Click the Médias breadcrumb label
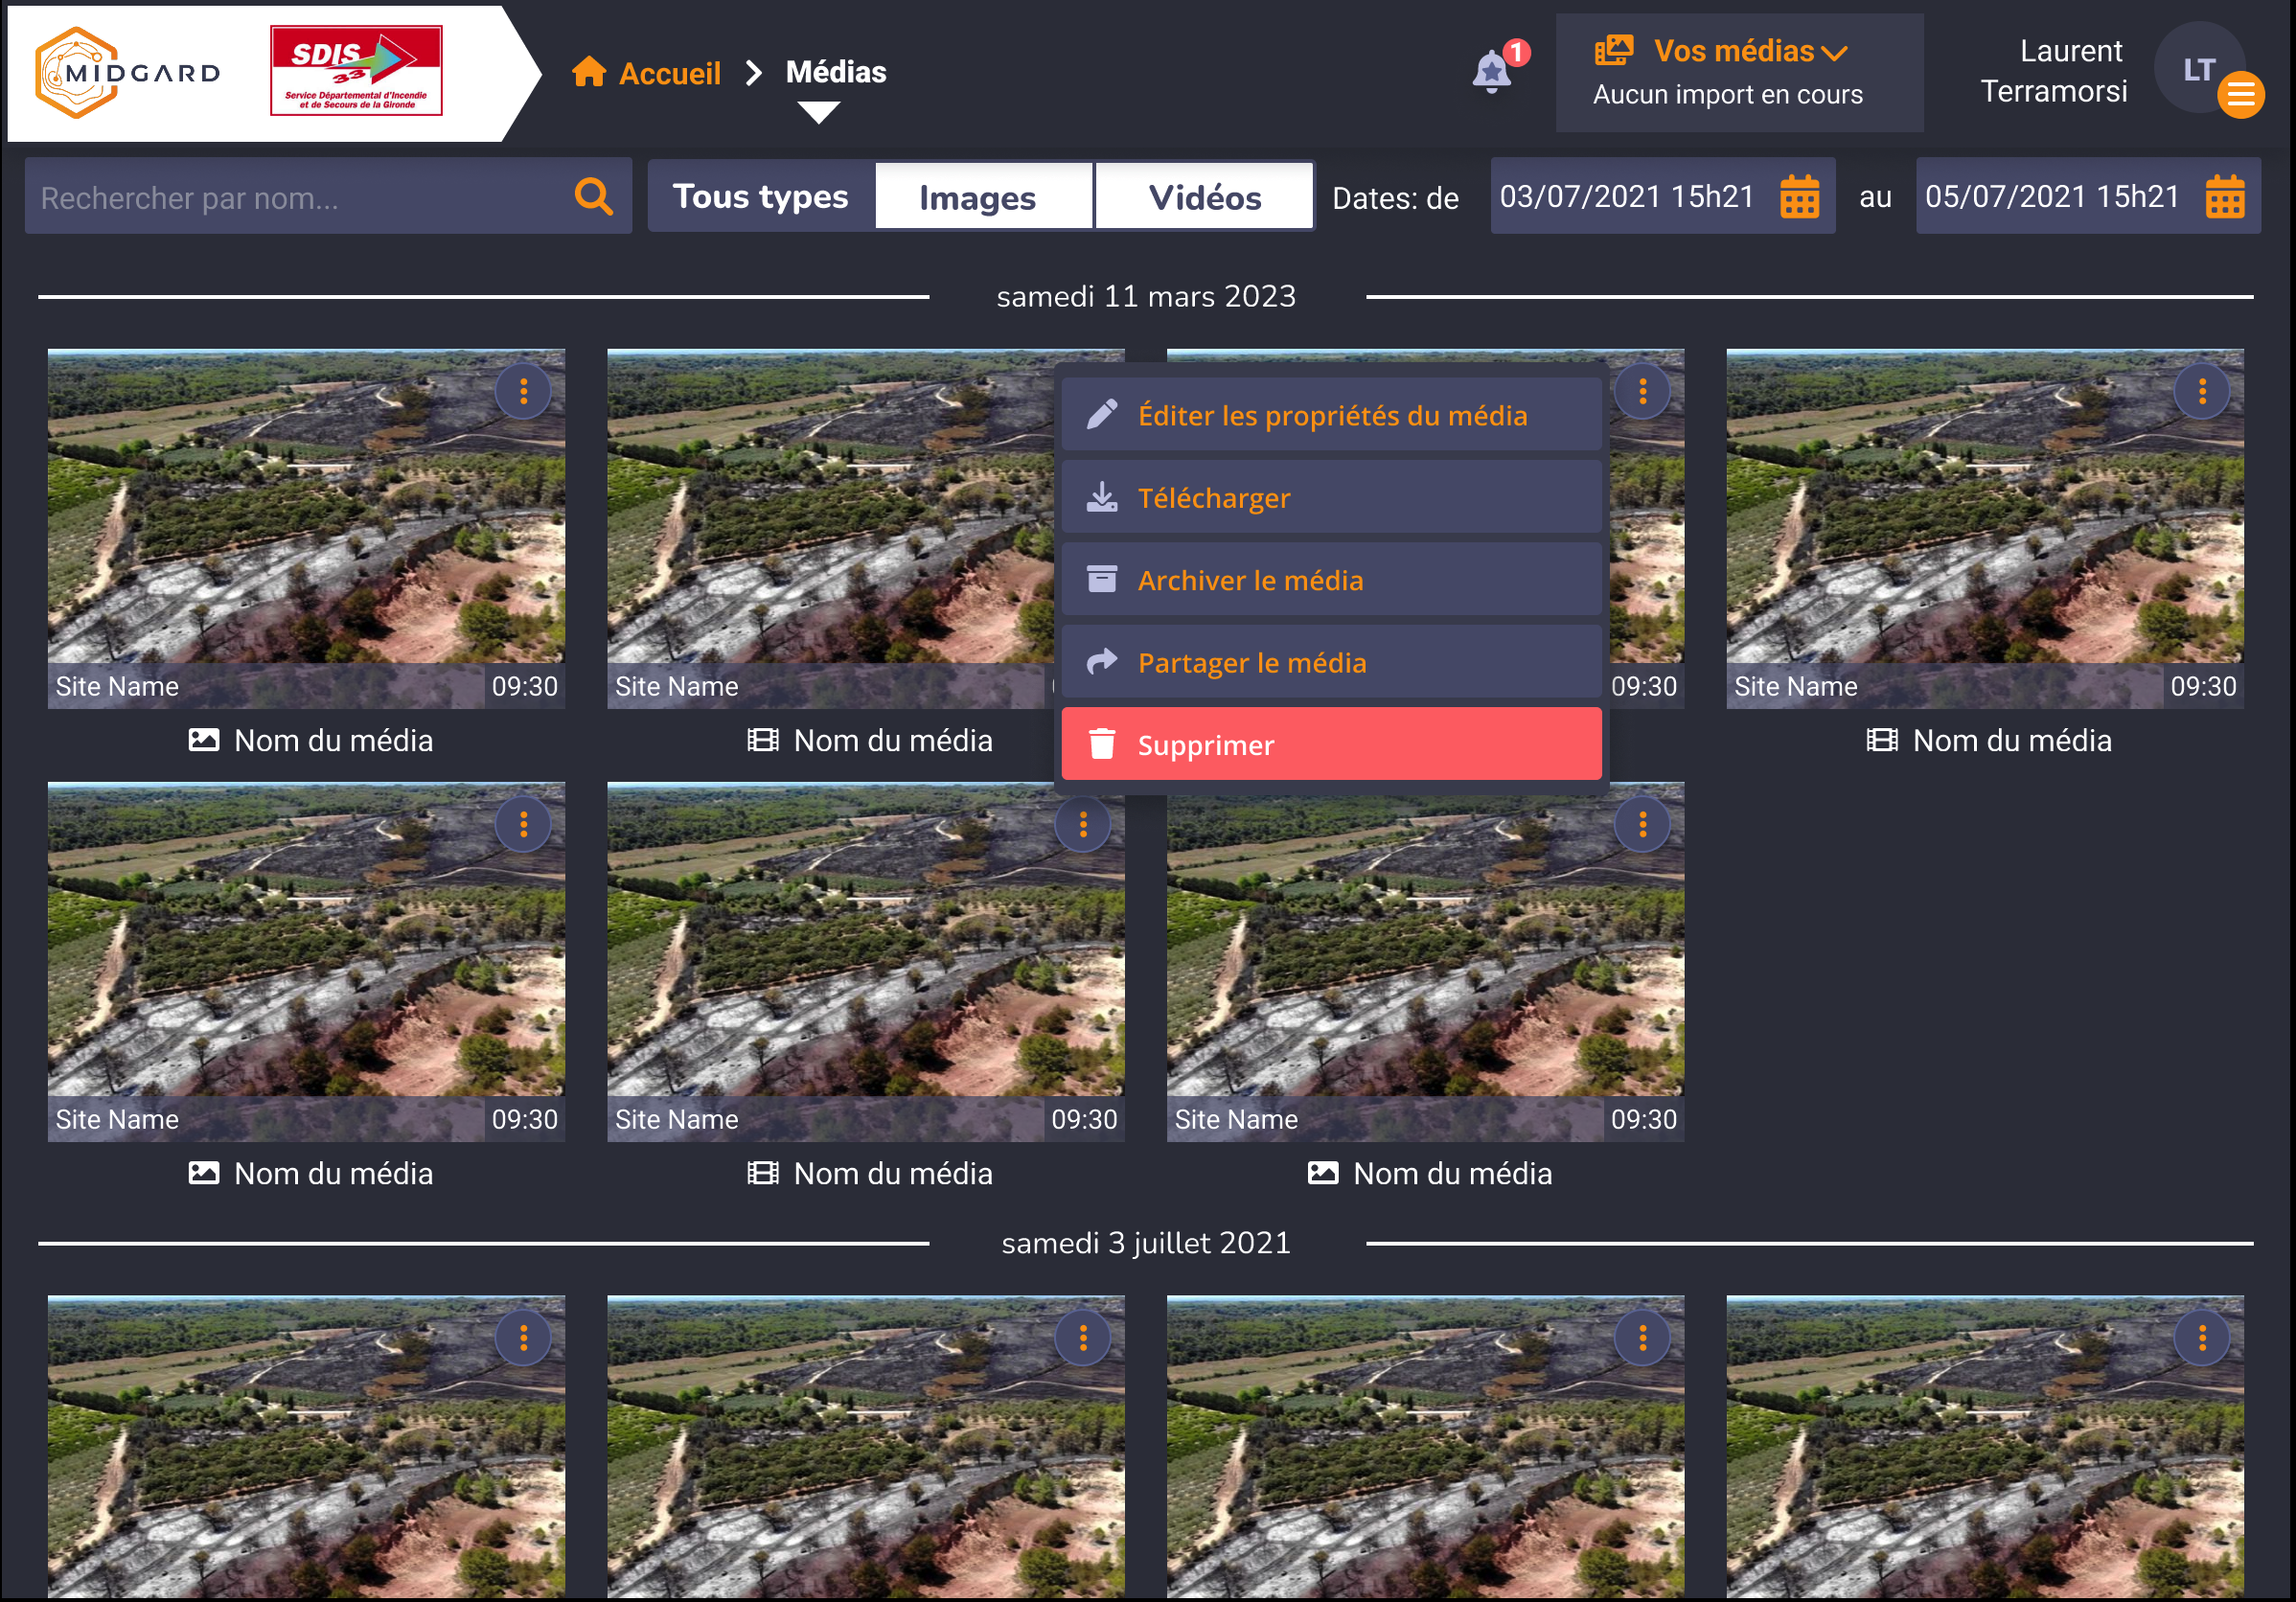Screen dimensions: 2296x1602 pyautogui.click(x=836, y=72)
